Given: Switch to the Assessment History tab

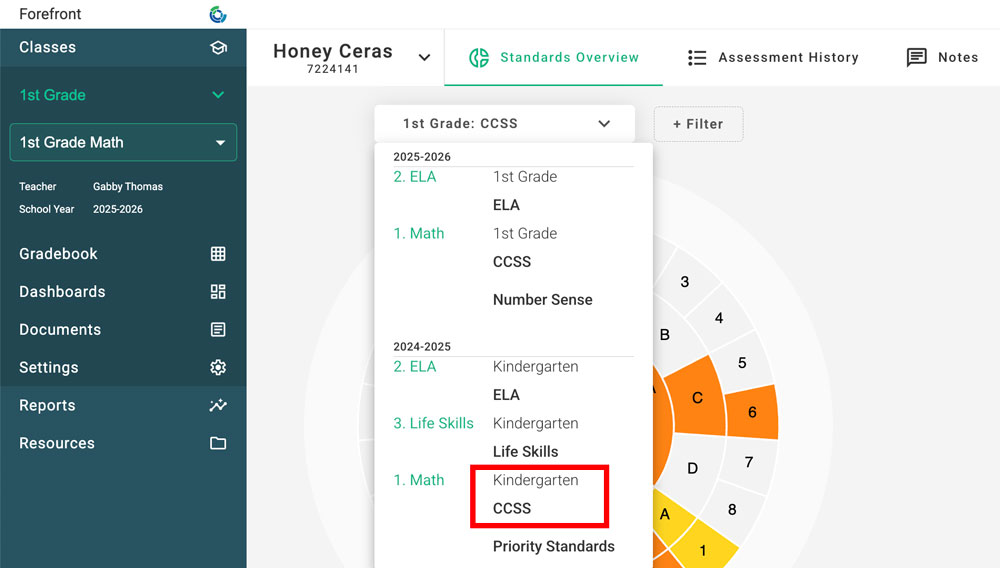Looking at the screenshot, I should pos(773,58).
